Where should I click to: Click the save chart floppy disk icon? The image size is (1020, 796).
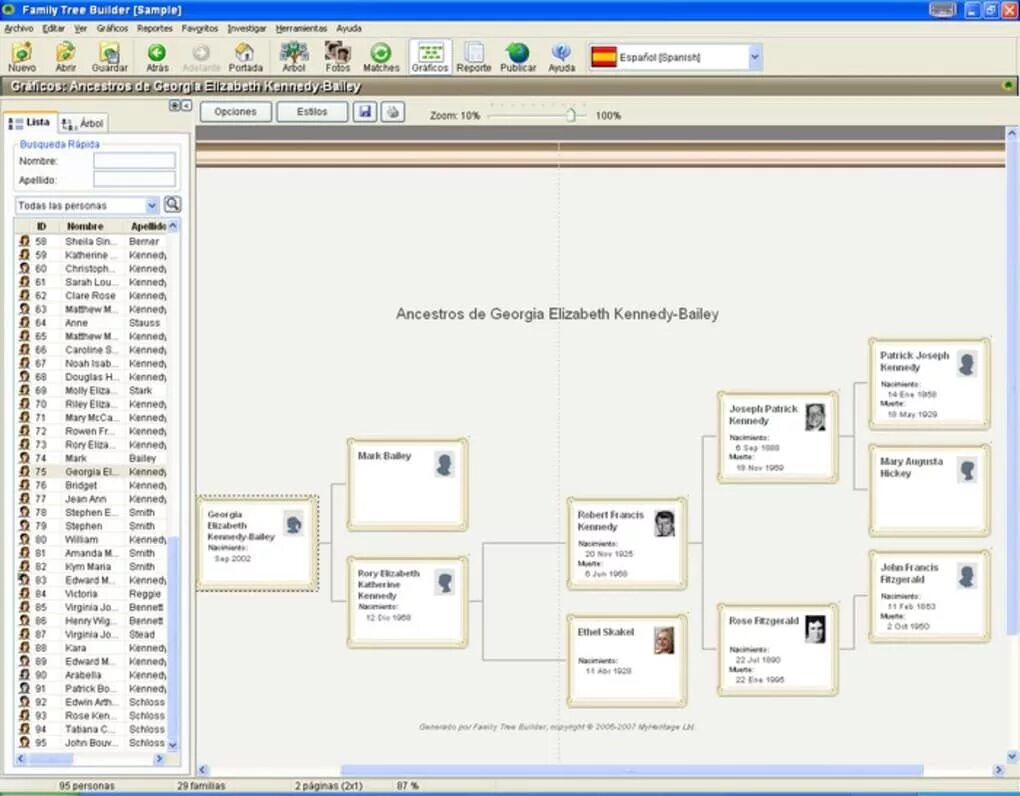(365, 112)
